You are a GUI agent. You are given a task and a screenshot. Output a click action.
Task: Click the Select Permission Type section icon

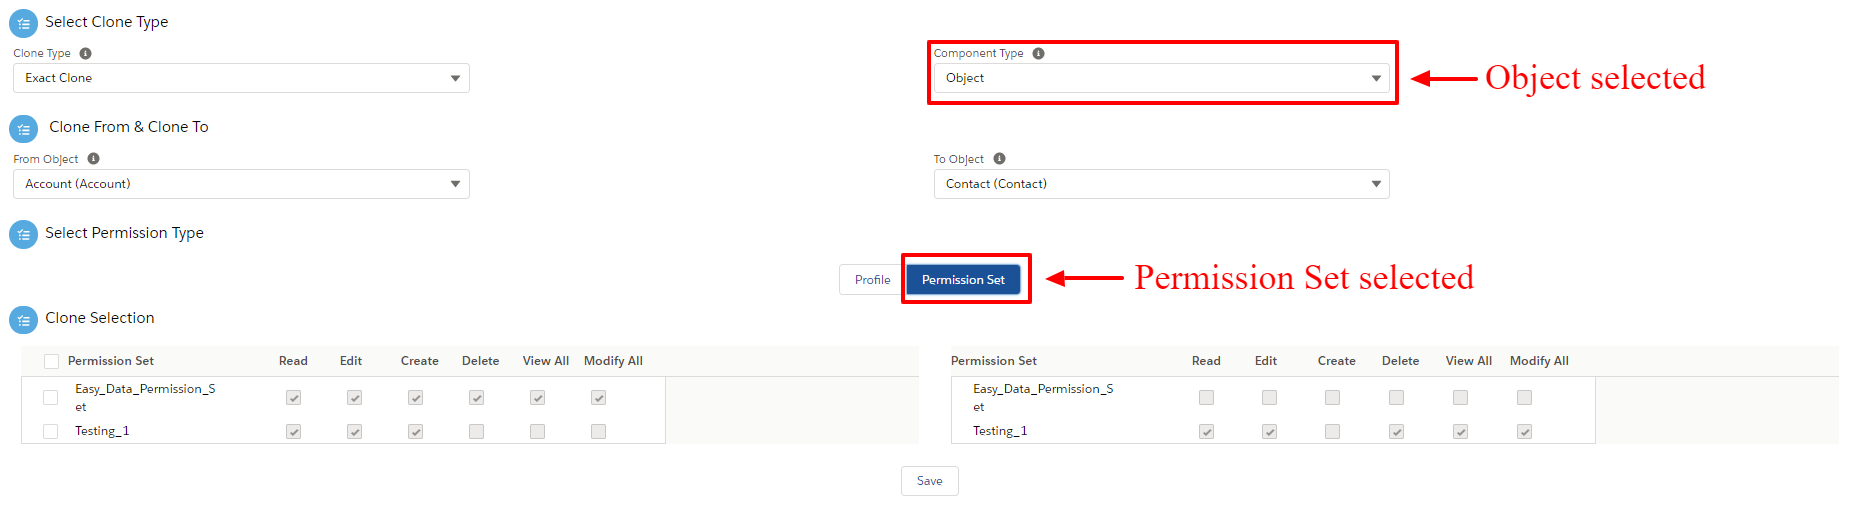(x=23, y=234)
